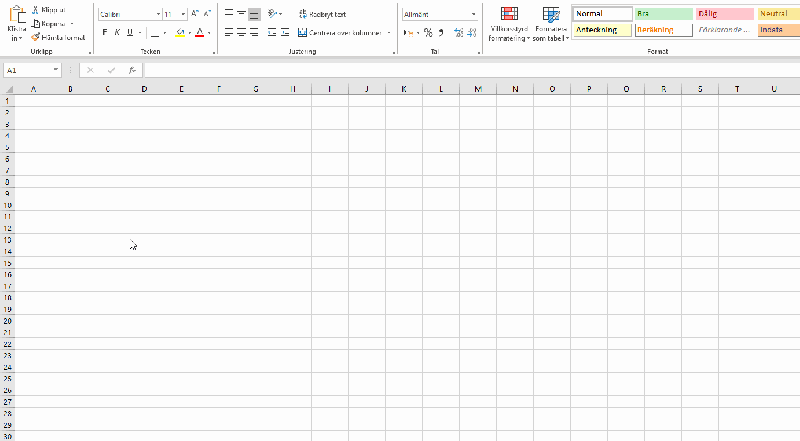800x441 pixels.
Task: Select the Dålig cell style
Action: coord(724,14)
